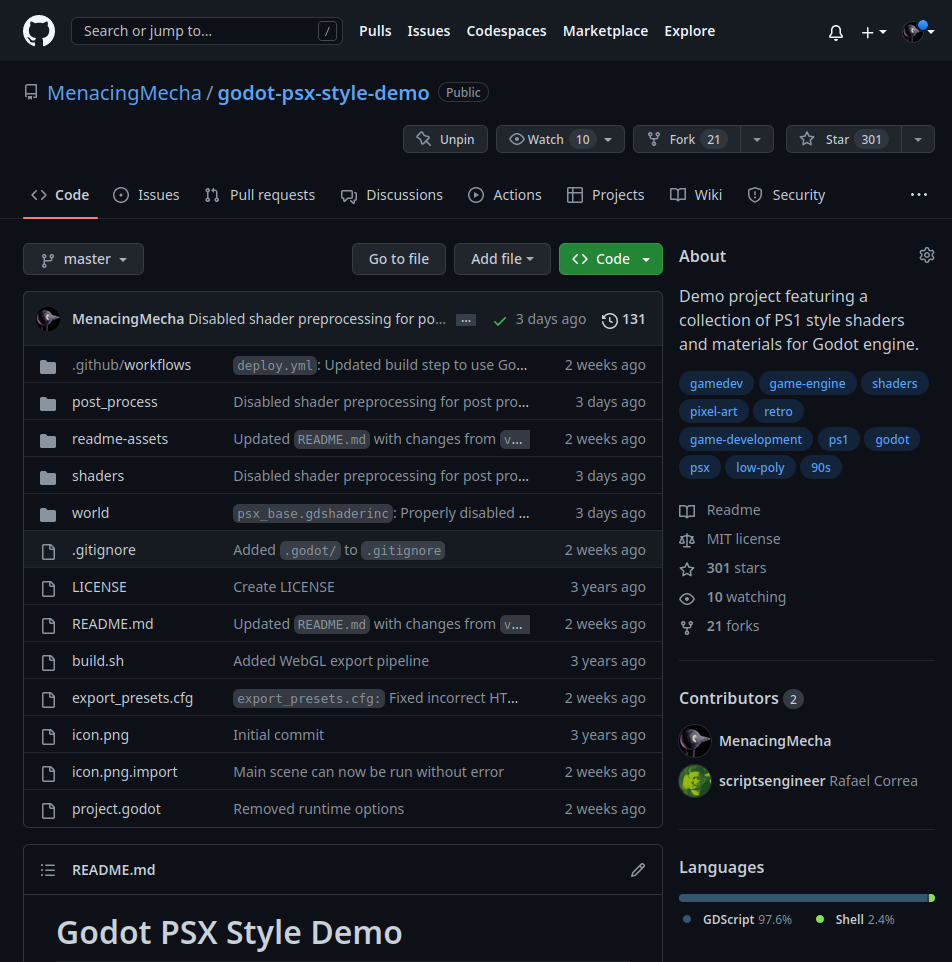Open the 301 stars stargazers link
Viewport: 952px width, 962px height.
(x=723, y=568)
